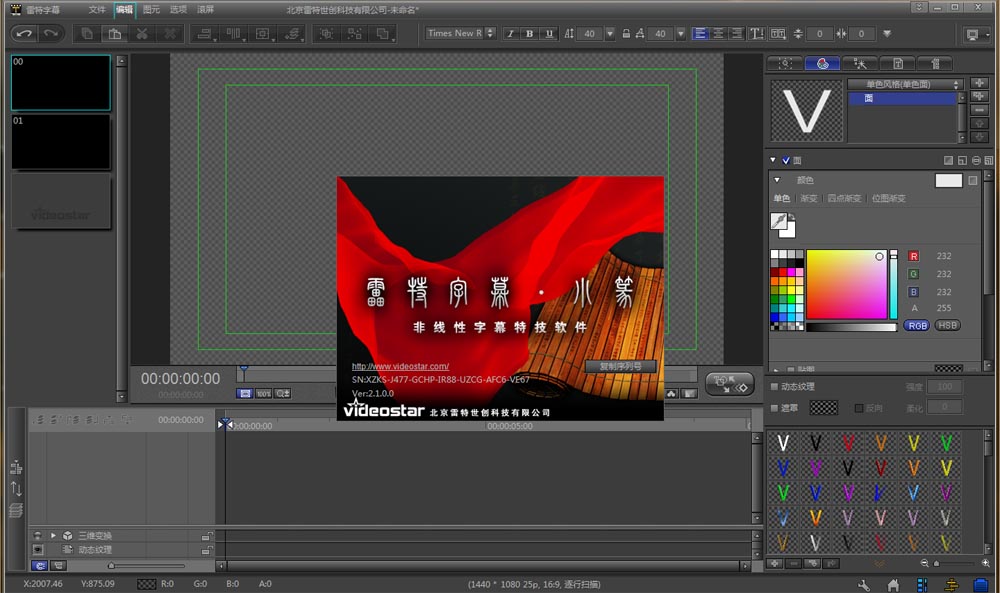Select the RGB color mode
The height and width of the screenshot is (593, 1000).
(x=917, y=325)
